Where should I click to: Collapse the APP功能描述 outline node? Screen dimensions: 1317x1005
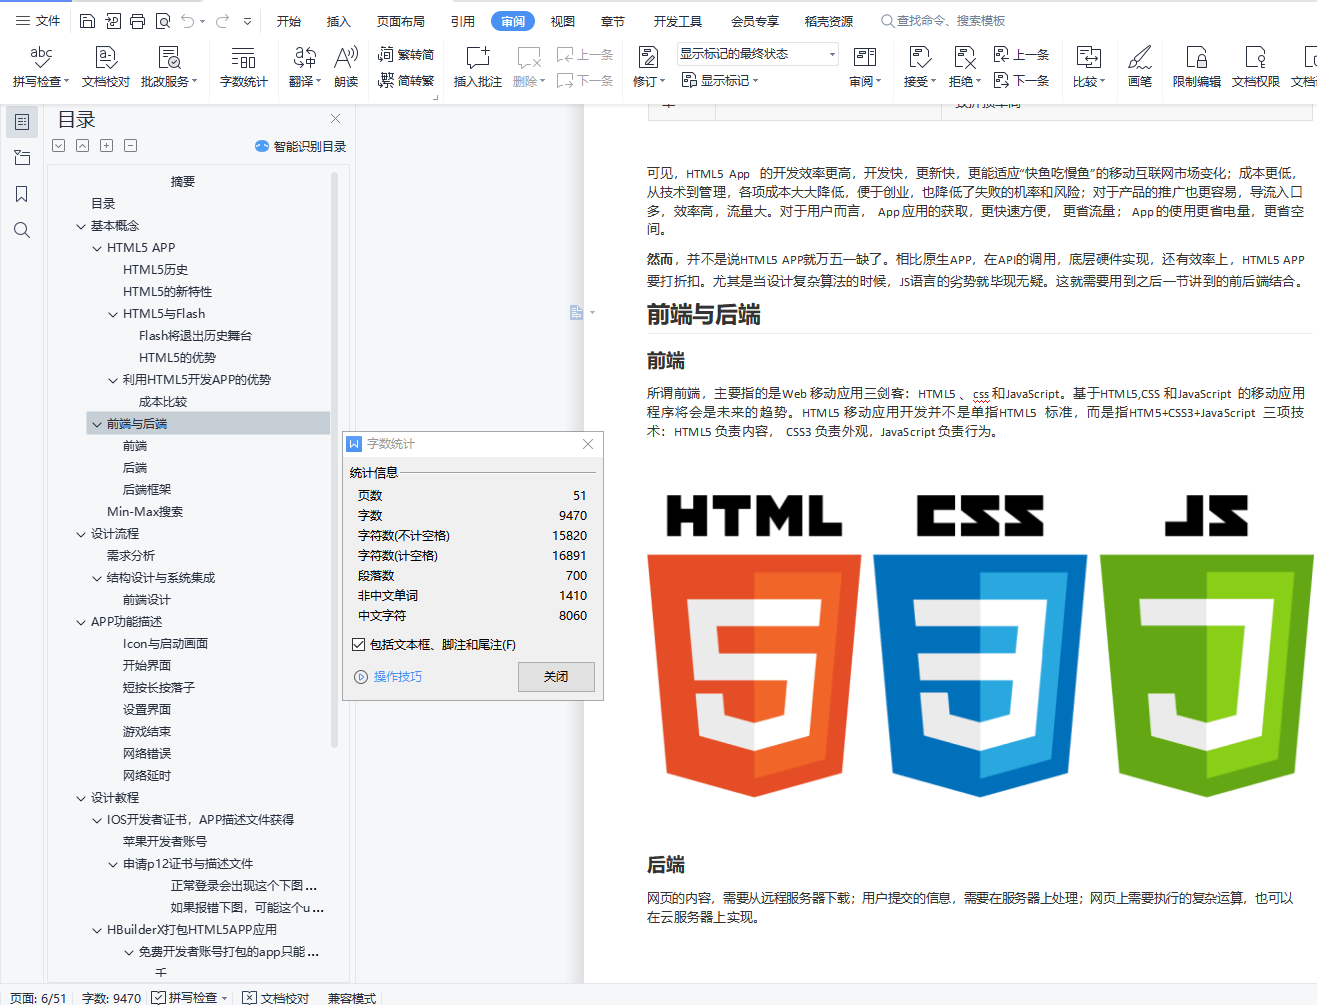[x=81, y=622]
